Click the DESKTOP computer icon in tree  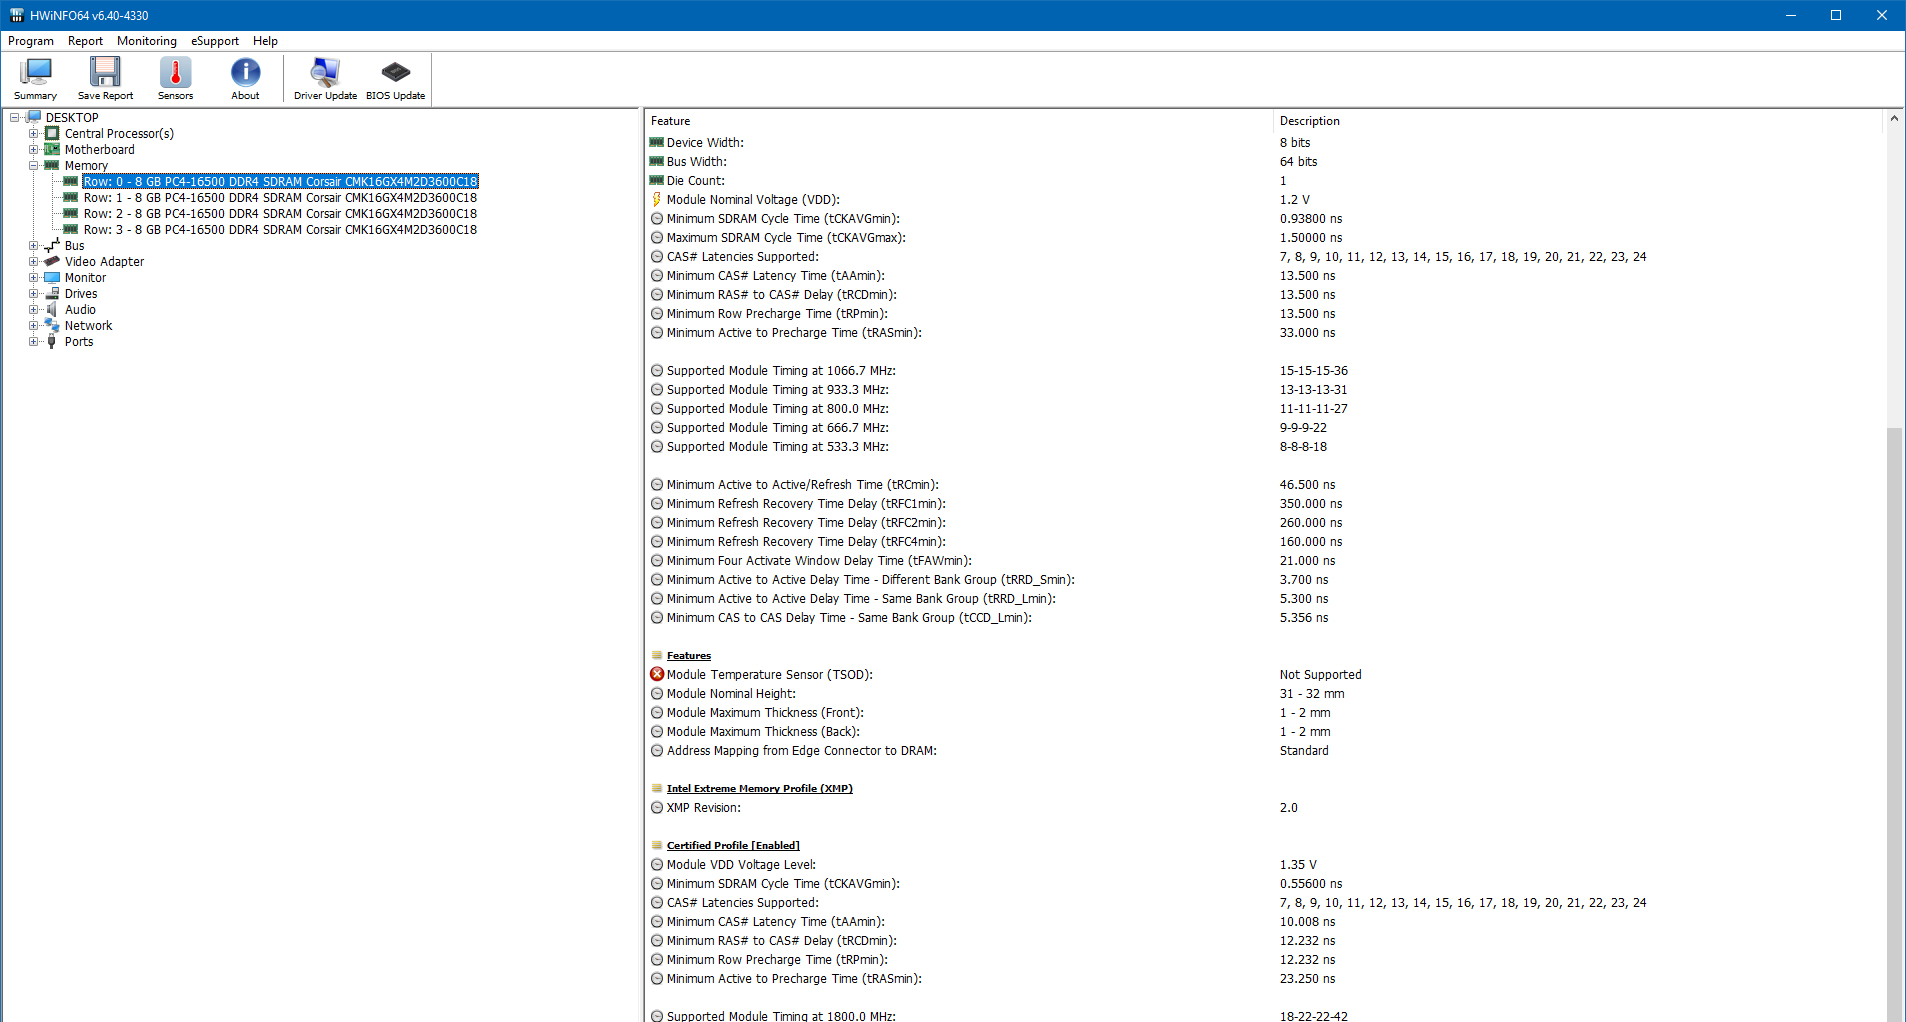(x=33, y=117)
